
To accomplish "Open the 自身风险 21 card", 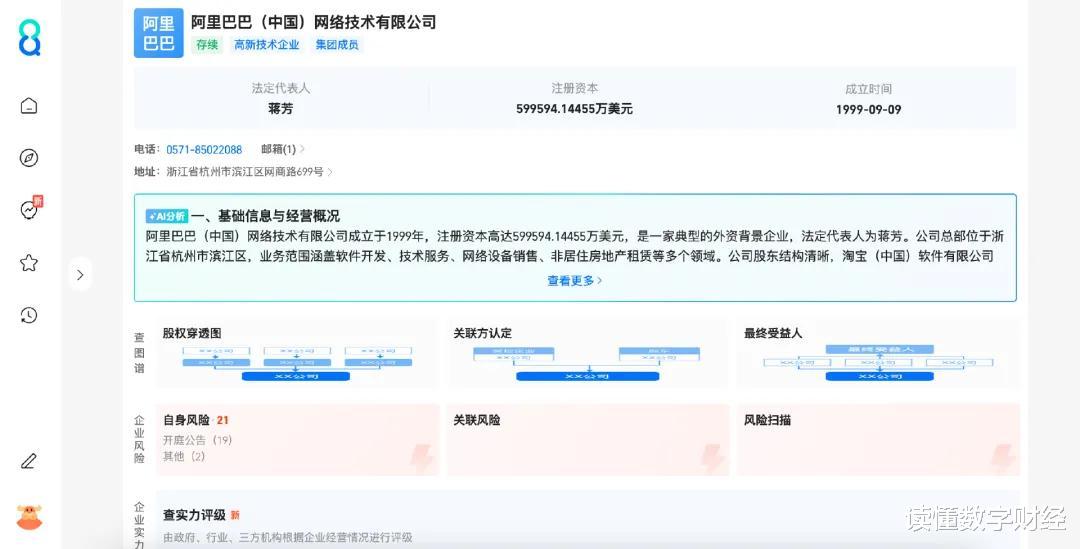I will (298, 439).
